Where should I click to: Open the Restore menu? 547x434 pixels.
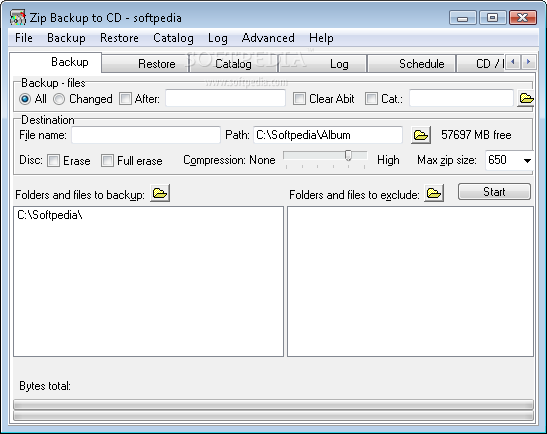point(119,38)
